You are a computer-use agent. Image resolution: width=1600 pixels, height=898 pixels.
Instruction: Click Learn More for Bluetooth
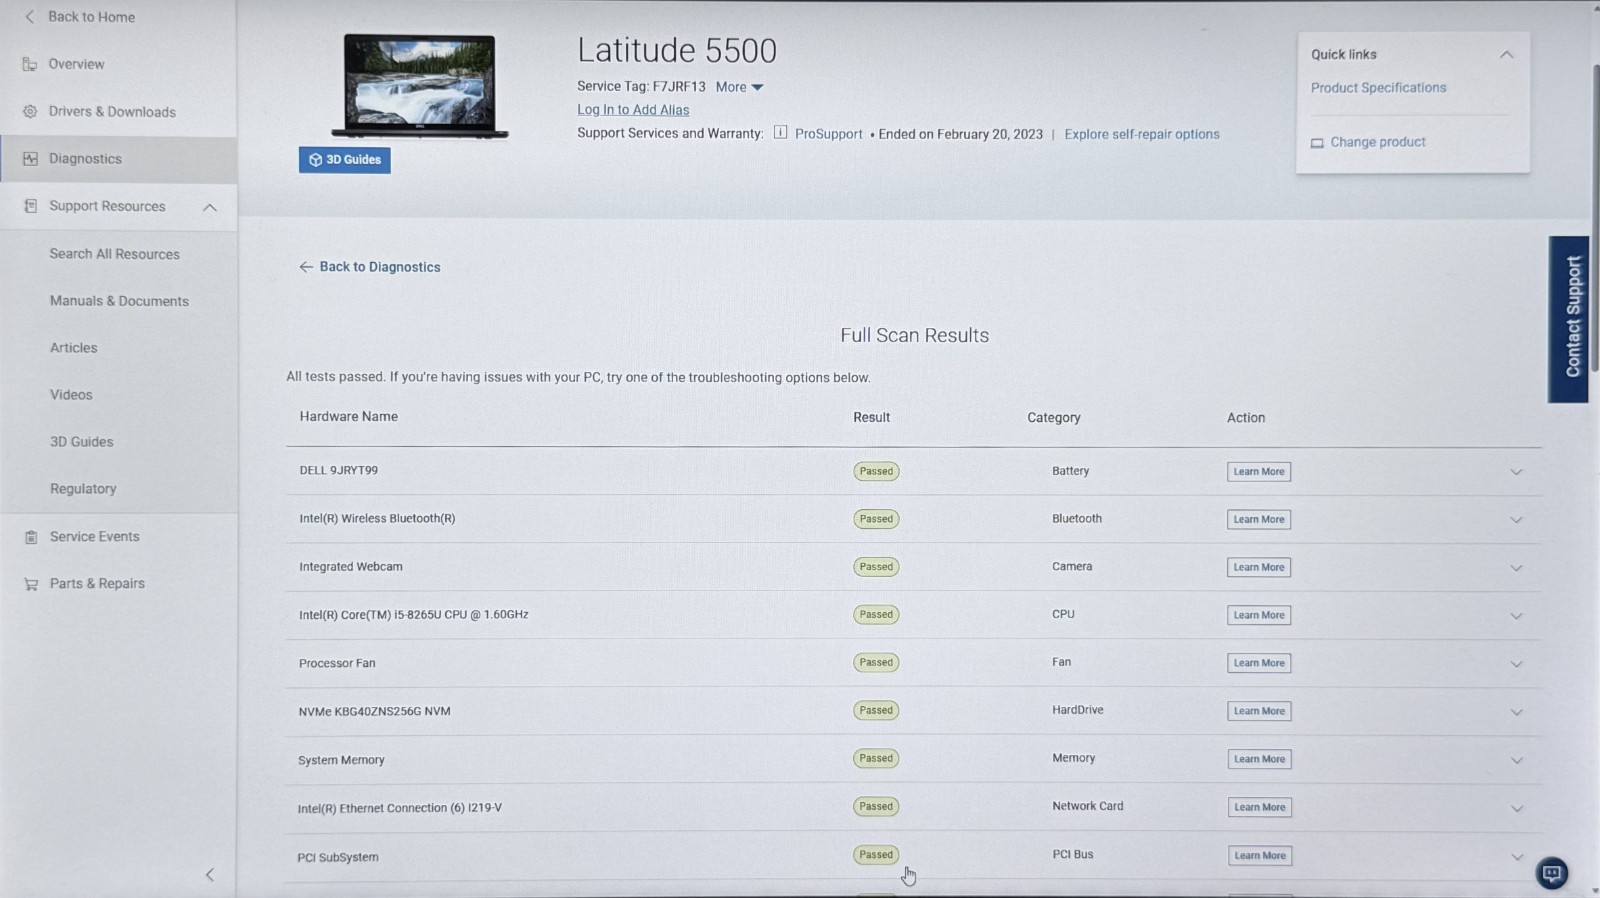pos(1259,520)
